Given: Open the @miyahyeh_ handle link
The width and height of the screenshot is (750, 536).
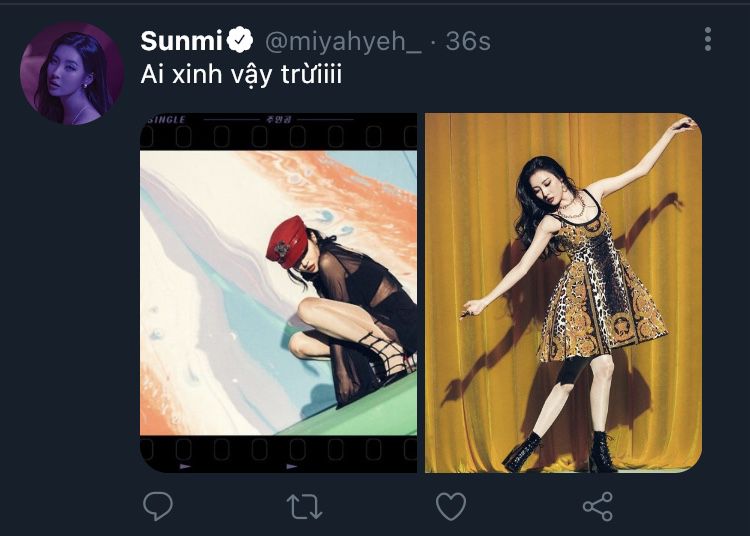Looking at the screenshot, I should click(x=342, y=41).
